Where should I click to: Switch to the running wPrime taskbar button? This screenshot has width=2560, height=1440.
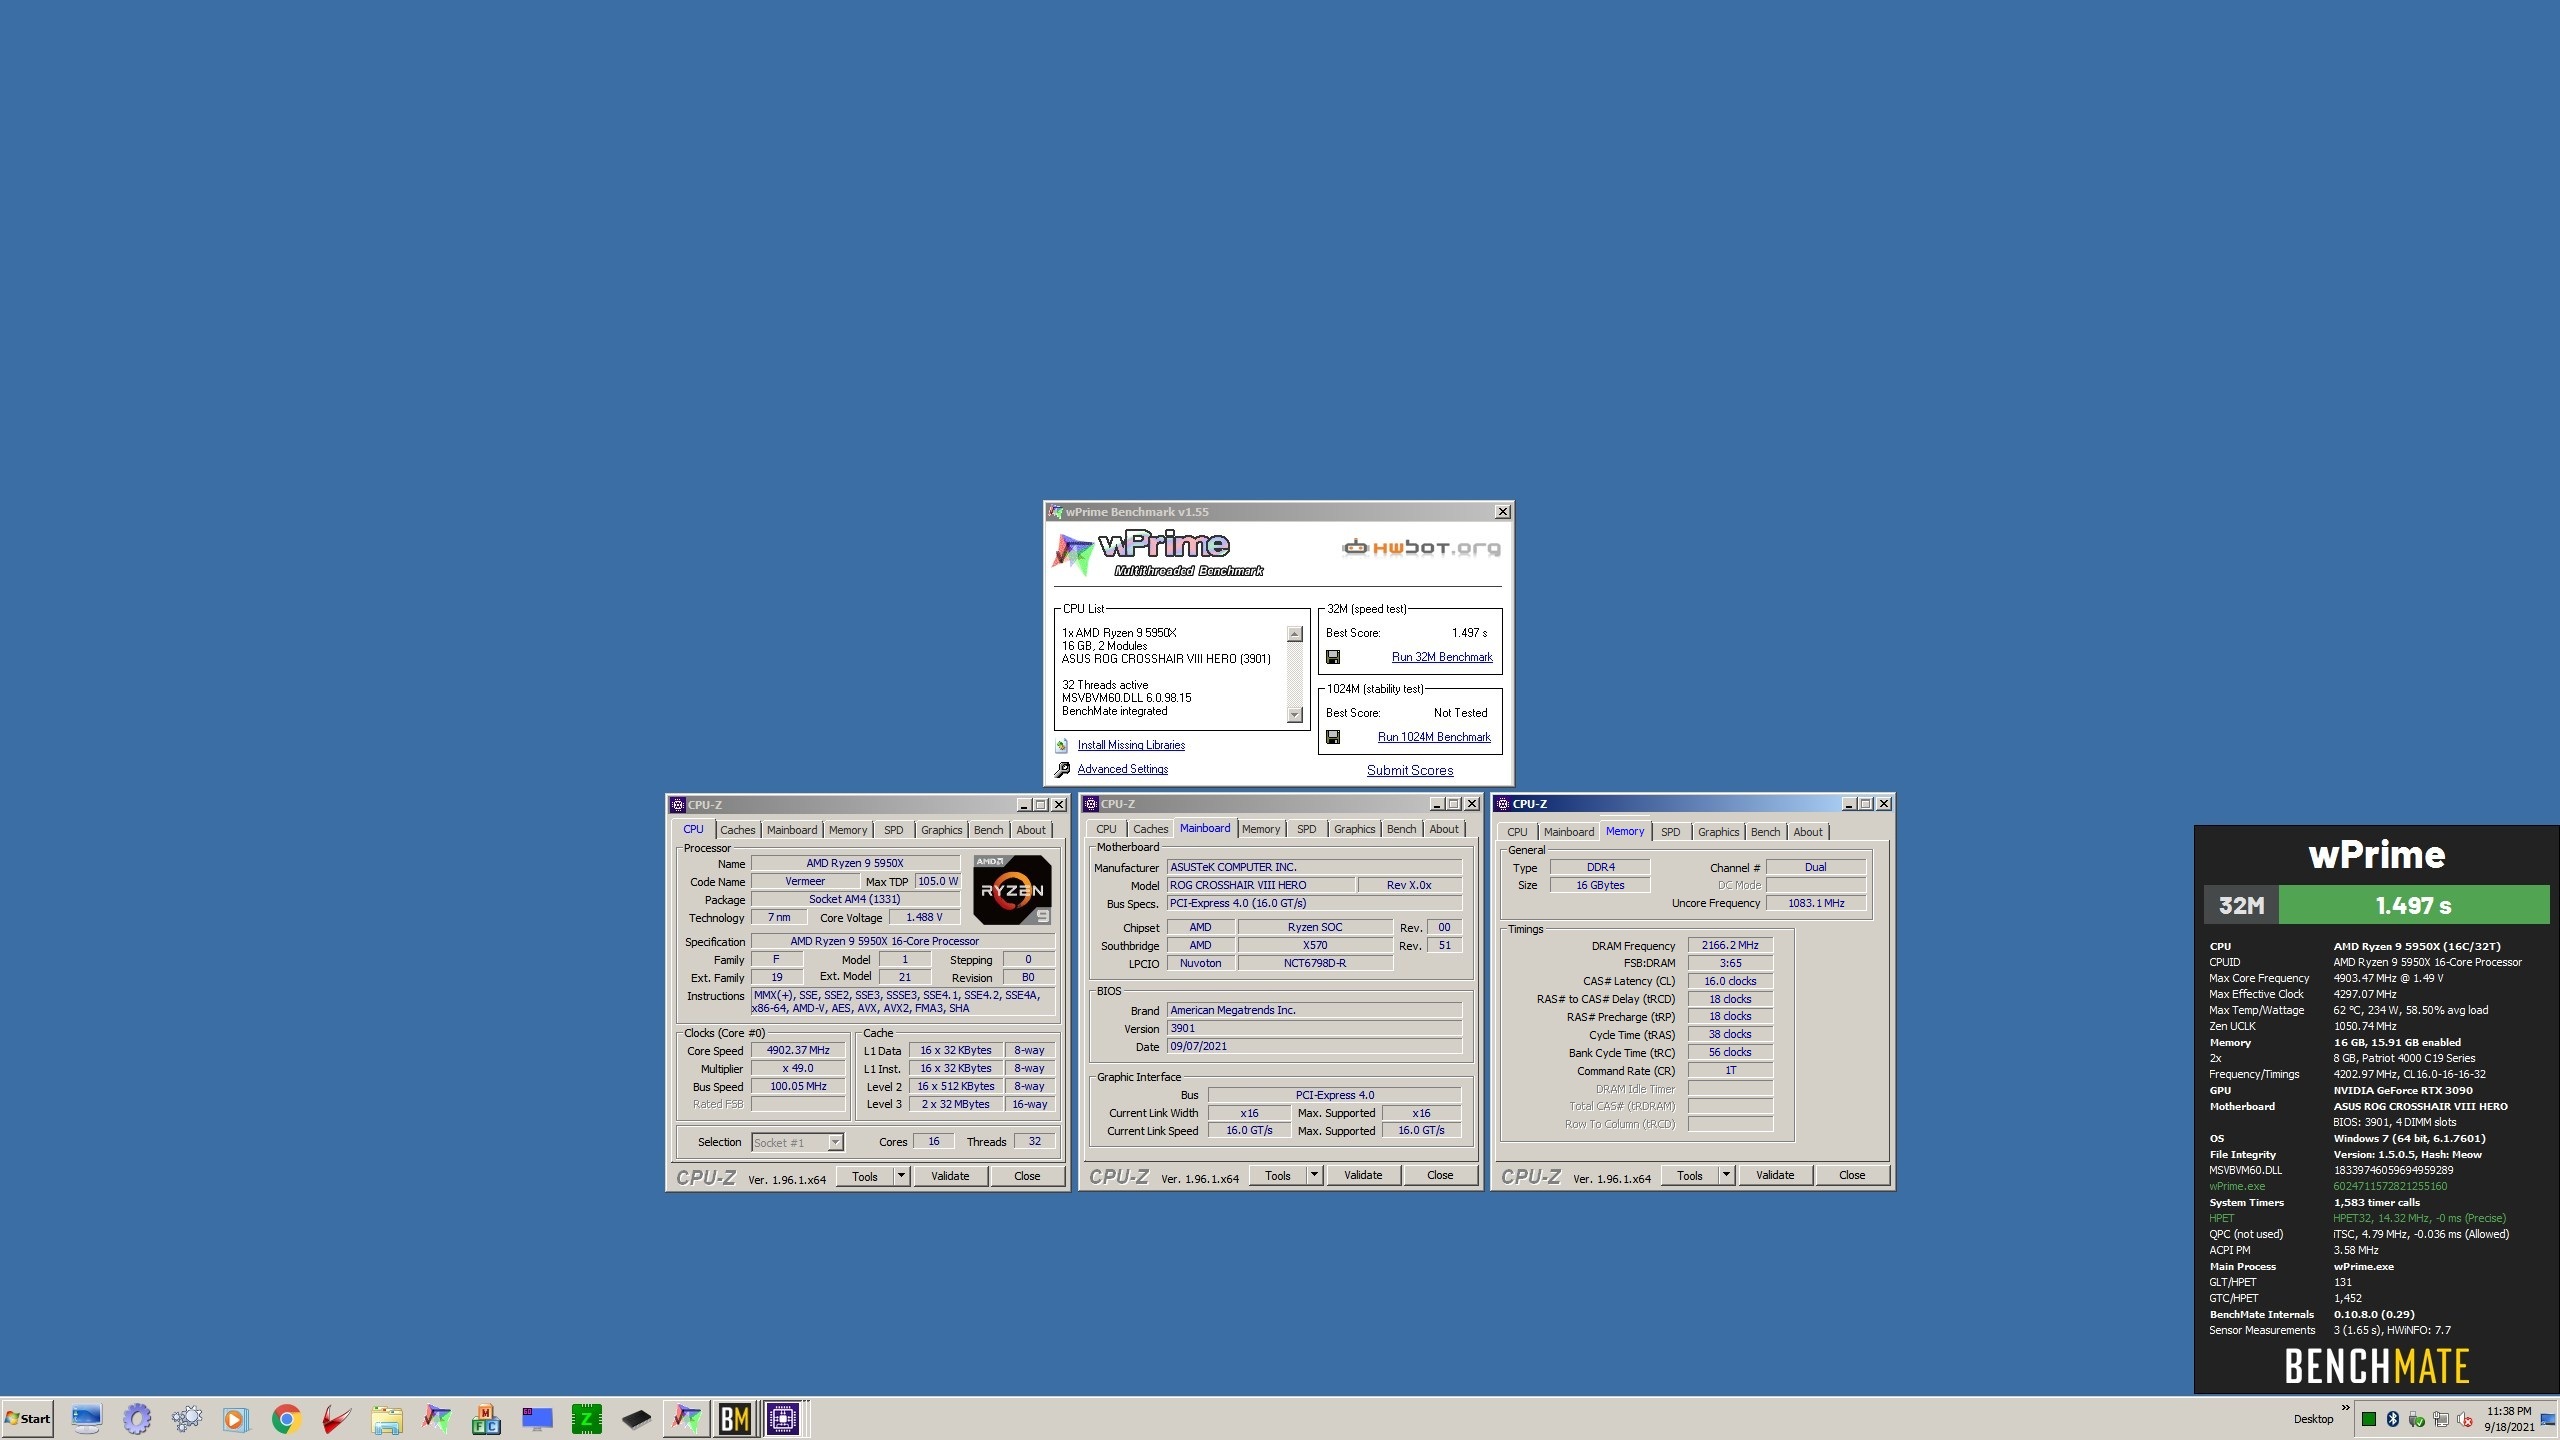point(687,1418)
